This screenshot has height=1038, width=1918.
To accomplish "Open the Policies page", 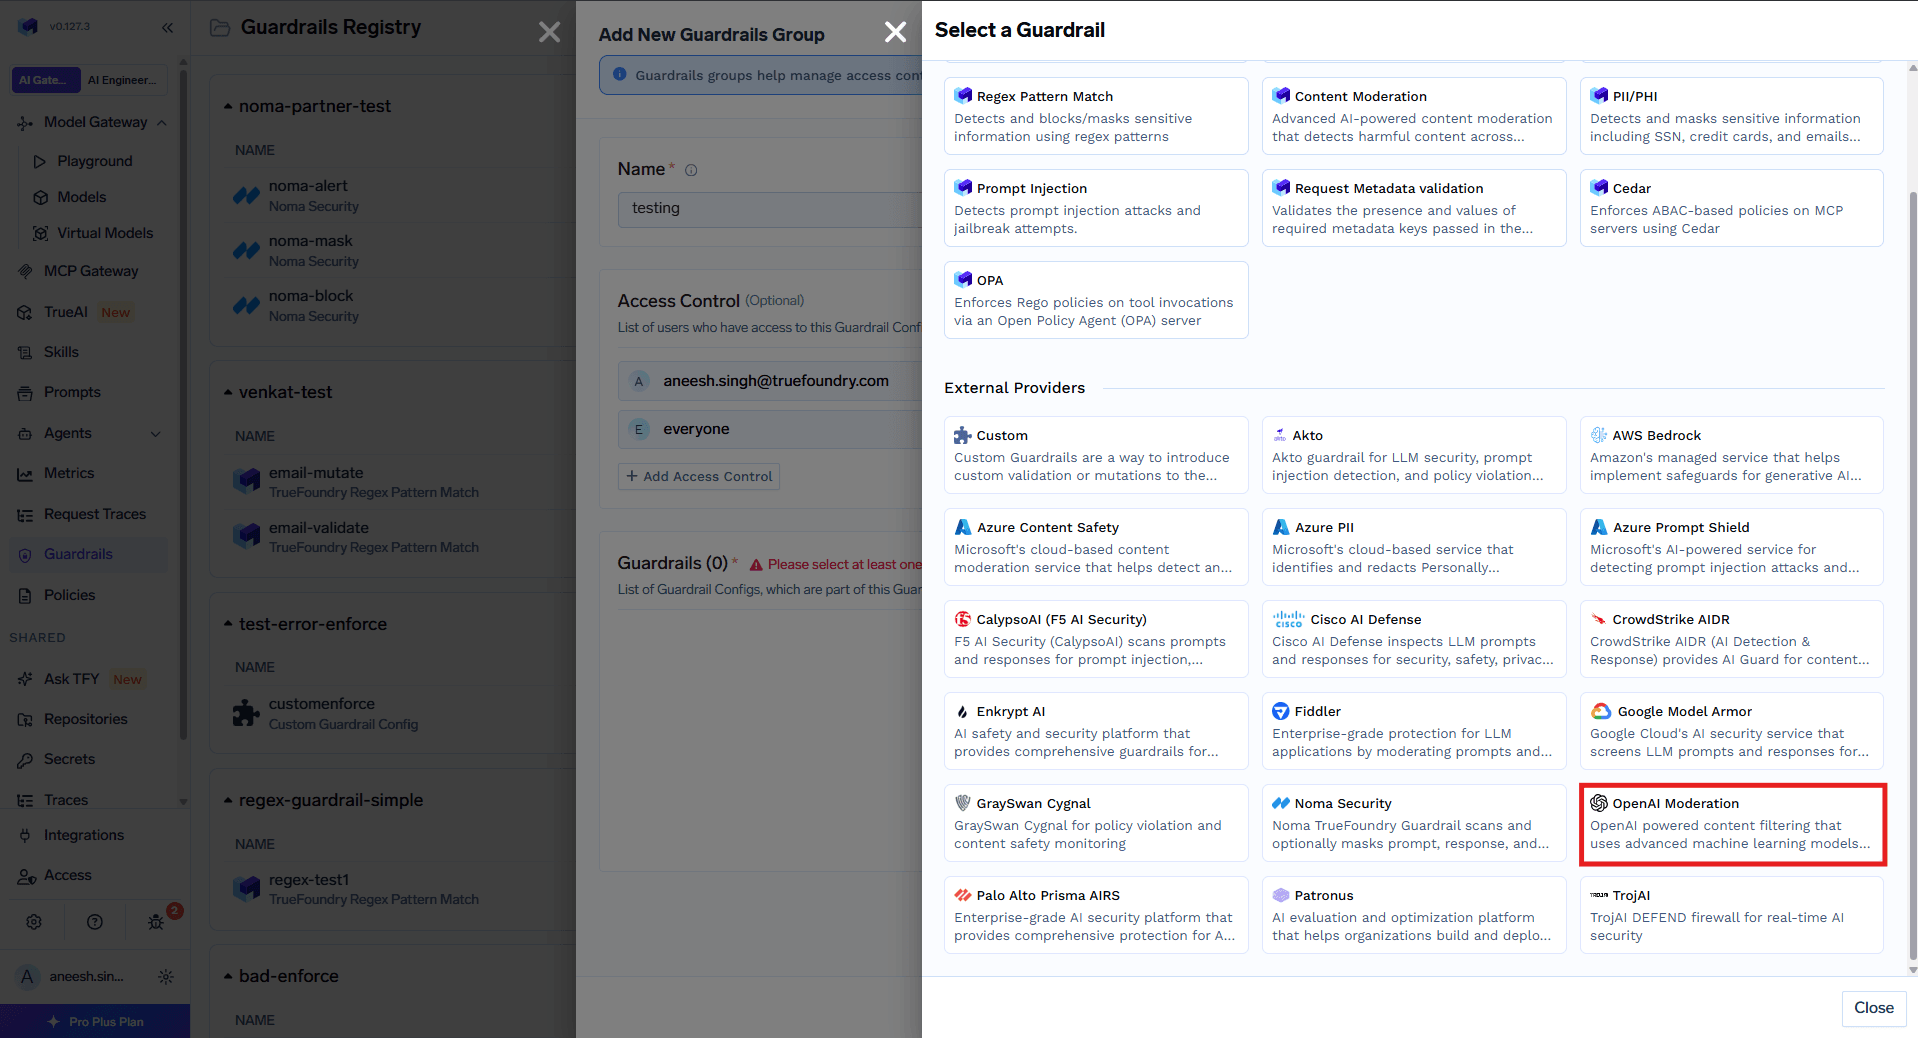I will point(70,595).
